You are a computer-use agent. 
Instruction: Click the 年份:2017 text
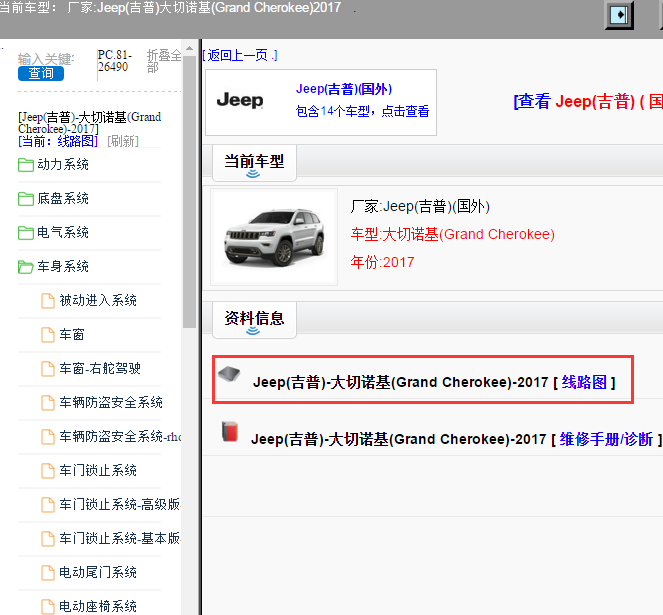click(382, 262)
